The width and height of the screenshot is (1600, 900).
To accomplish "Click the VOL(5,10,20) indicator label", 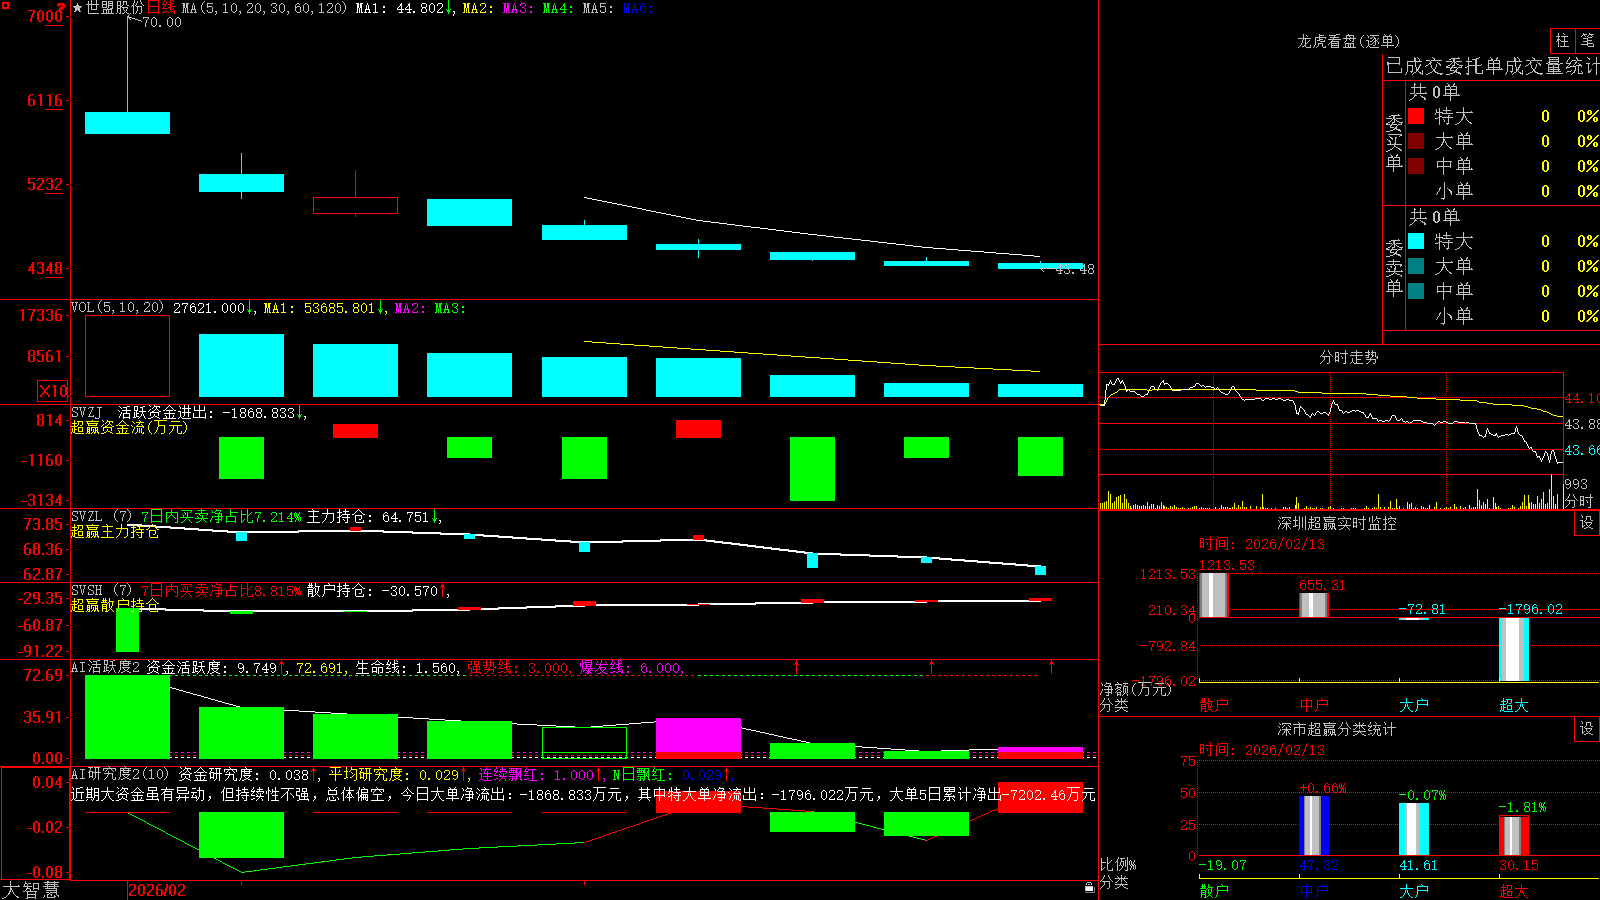I will coord(117,308).
